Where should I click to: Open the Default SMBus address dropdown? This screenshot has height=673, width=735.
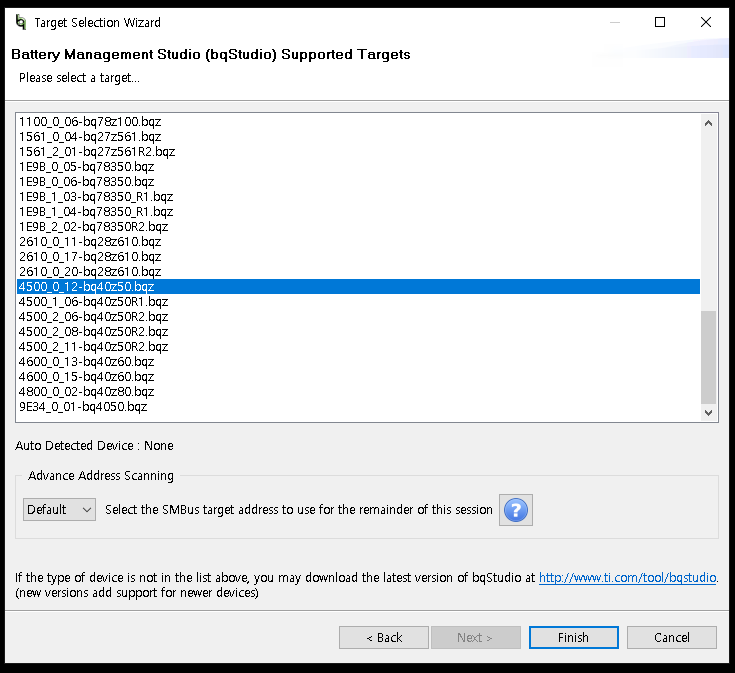60,509
